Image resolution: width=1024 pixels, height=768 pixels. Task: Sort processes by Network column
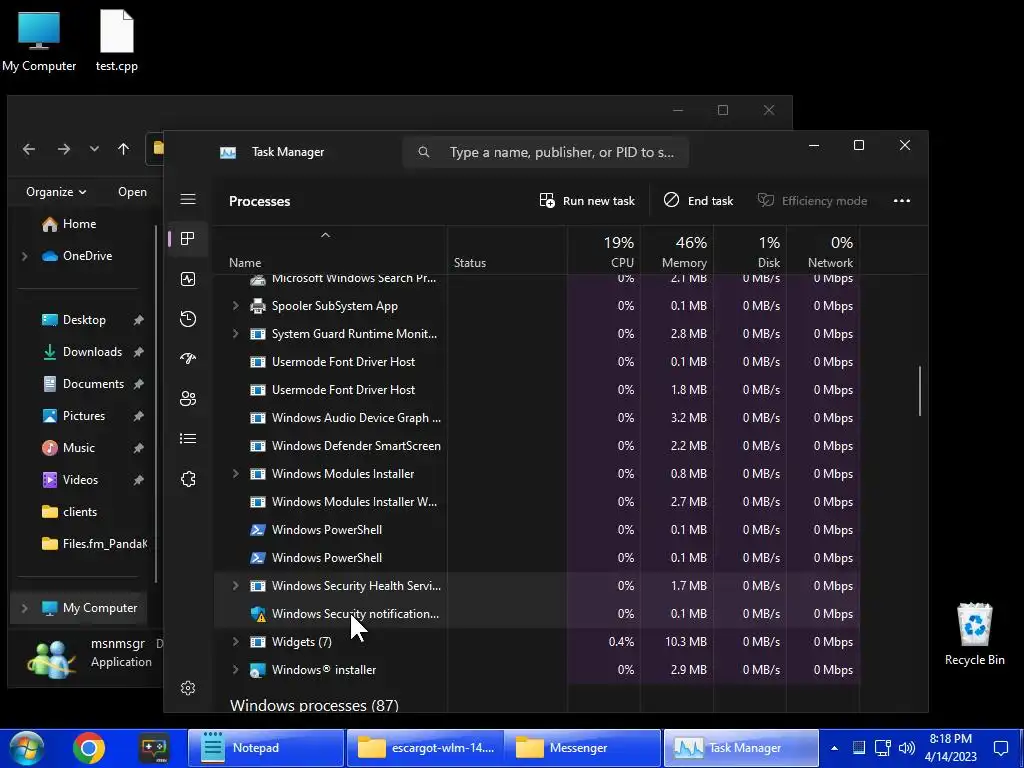click(x=824, y=252)
